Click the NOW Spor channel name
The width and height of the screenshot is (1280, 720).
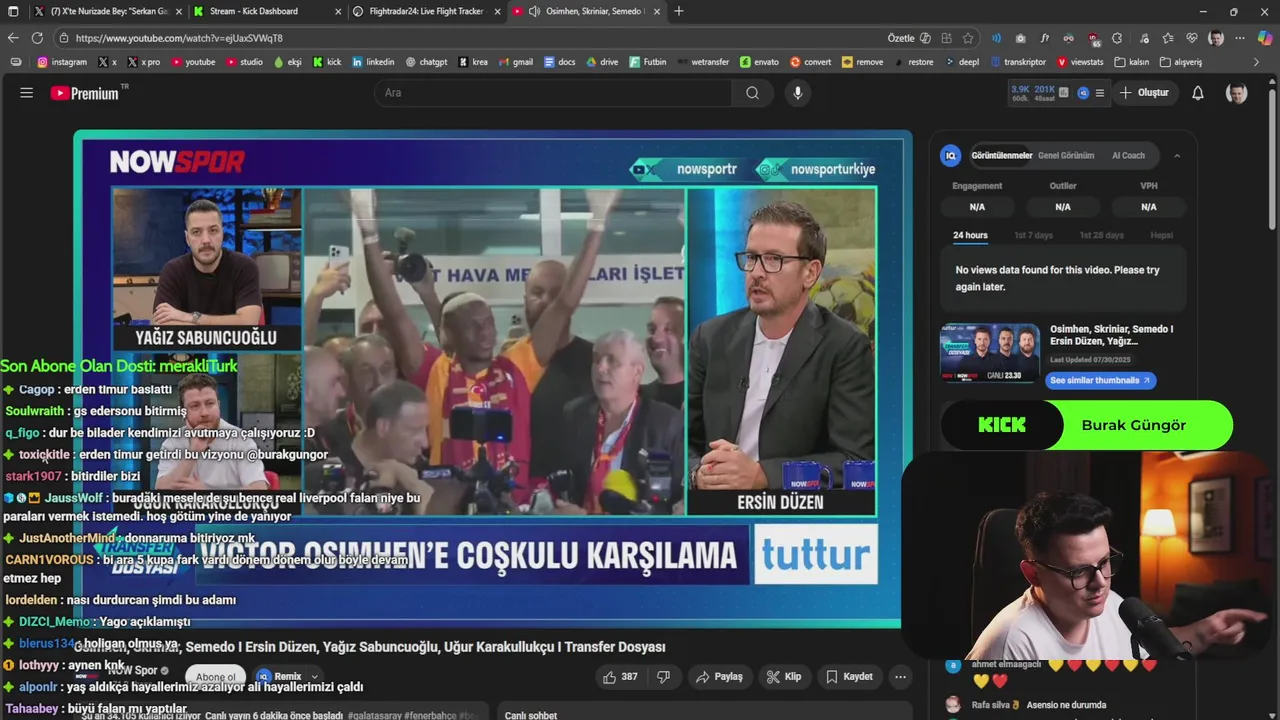point(133,670)
